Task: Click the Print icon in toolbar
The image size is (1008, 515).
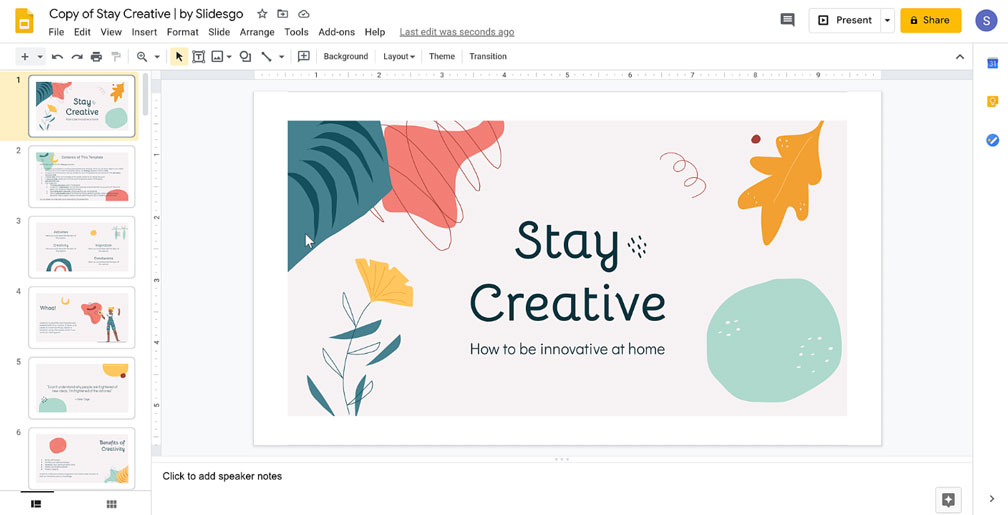Action: 96,57
